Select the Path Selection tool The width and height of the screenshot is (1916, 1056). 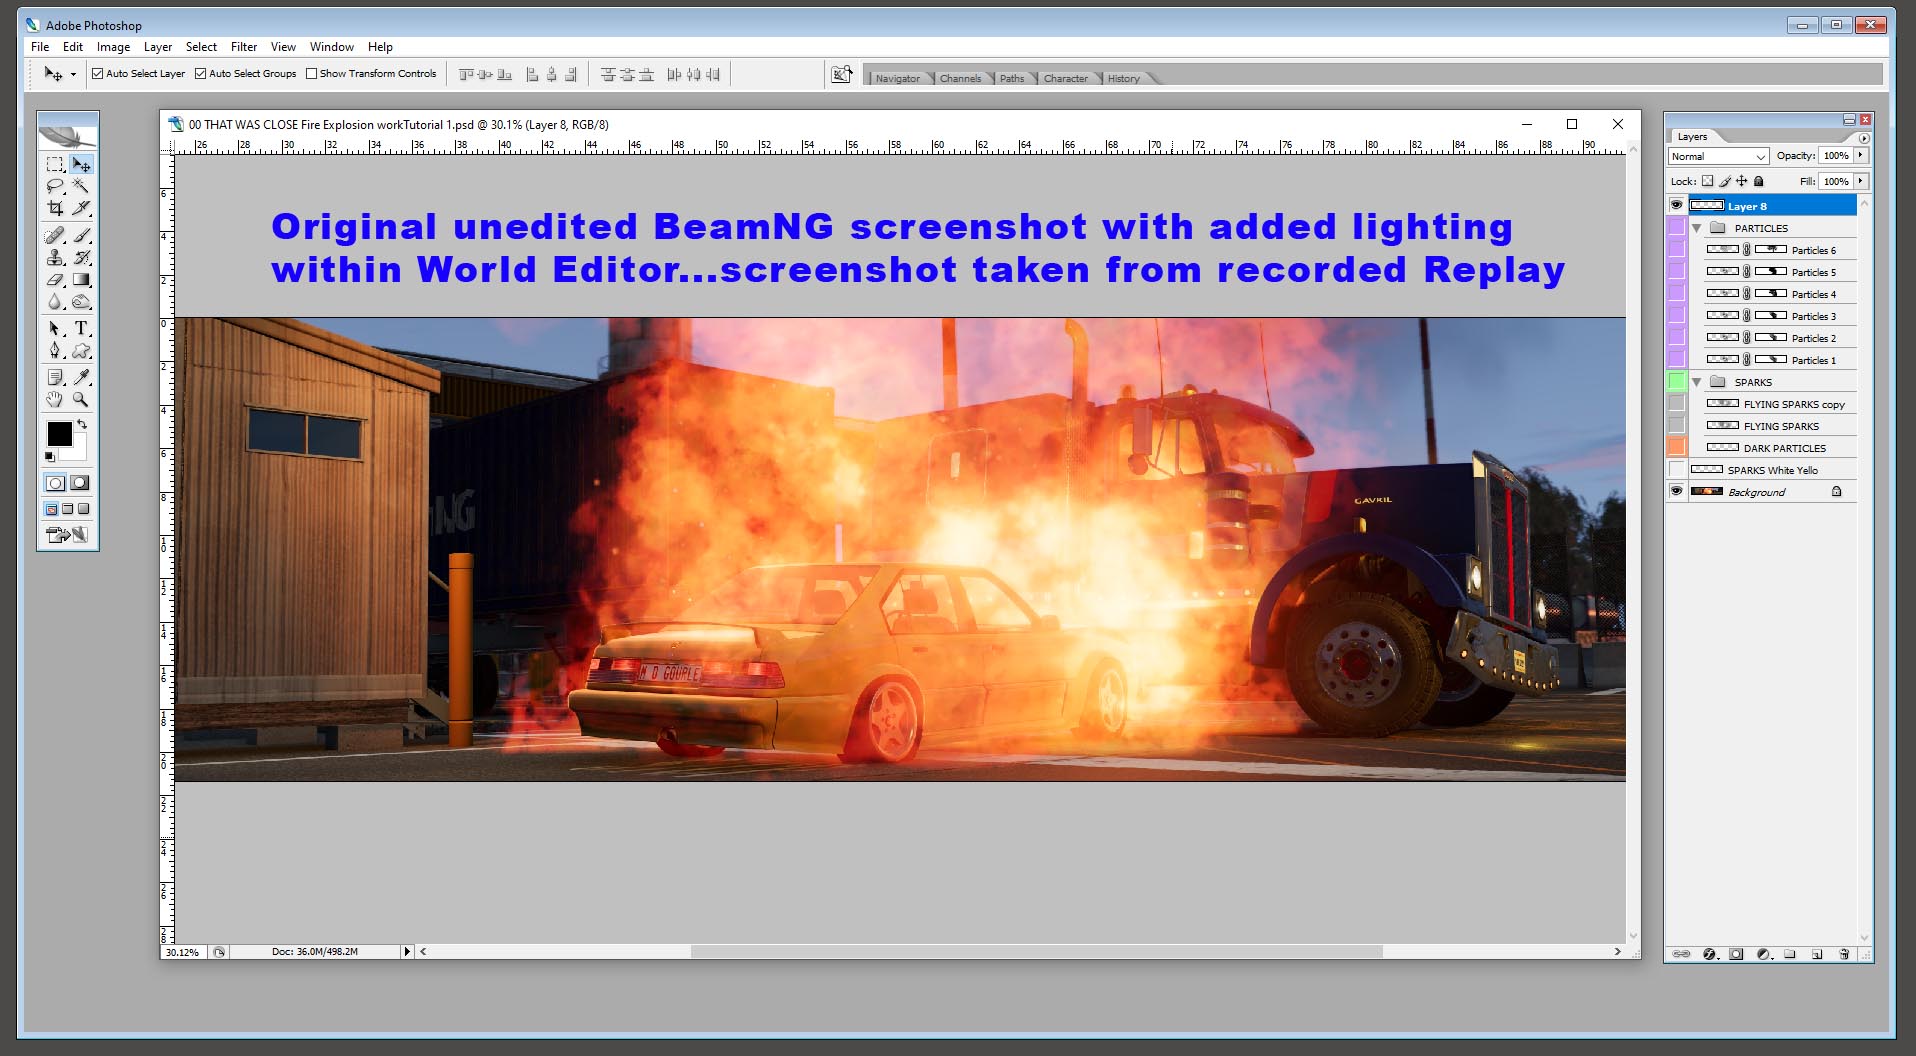(x=55, y=329)
